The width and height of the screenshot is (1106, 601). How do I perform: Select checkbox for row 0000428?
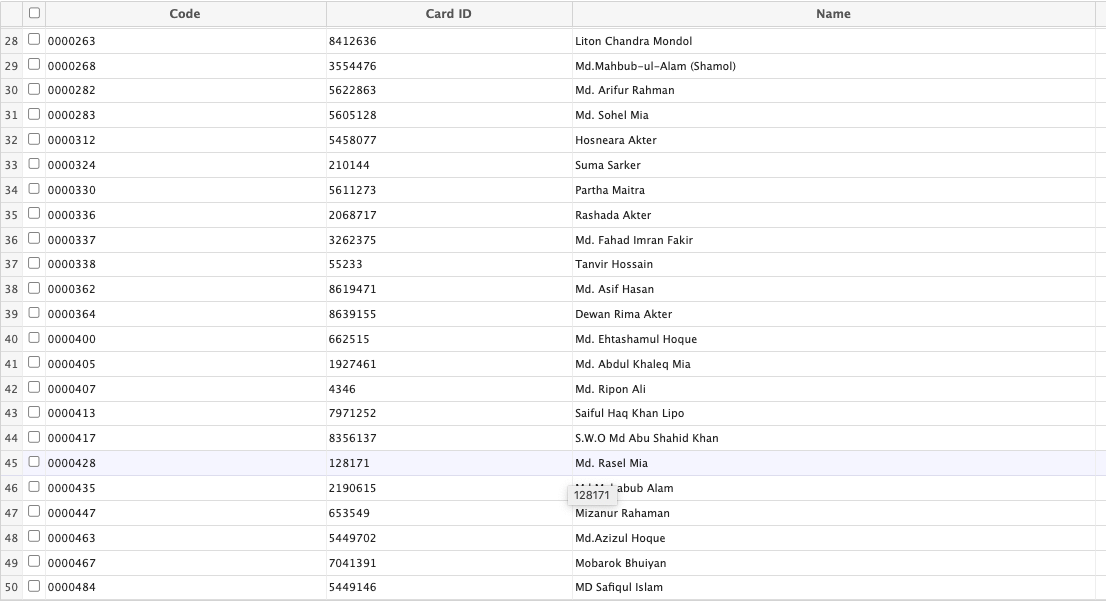(x=35, y=462)
